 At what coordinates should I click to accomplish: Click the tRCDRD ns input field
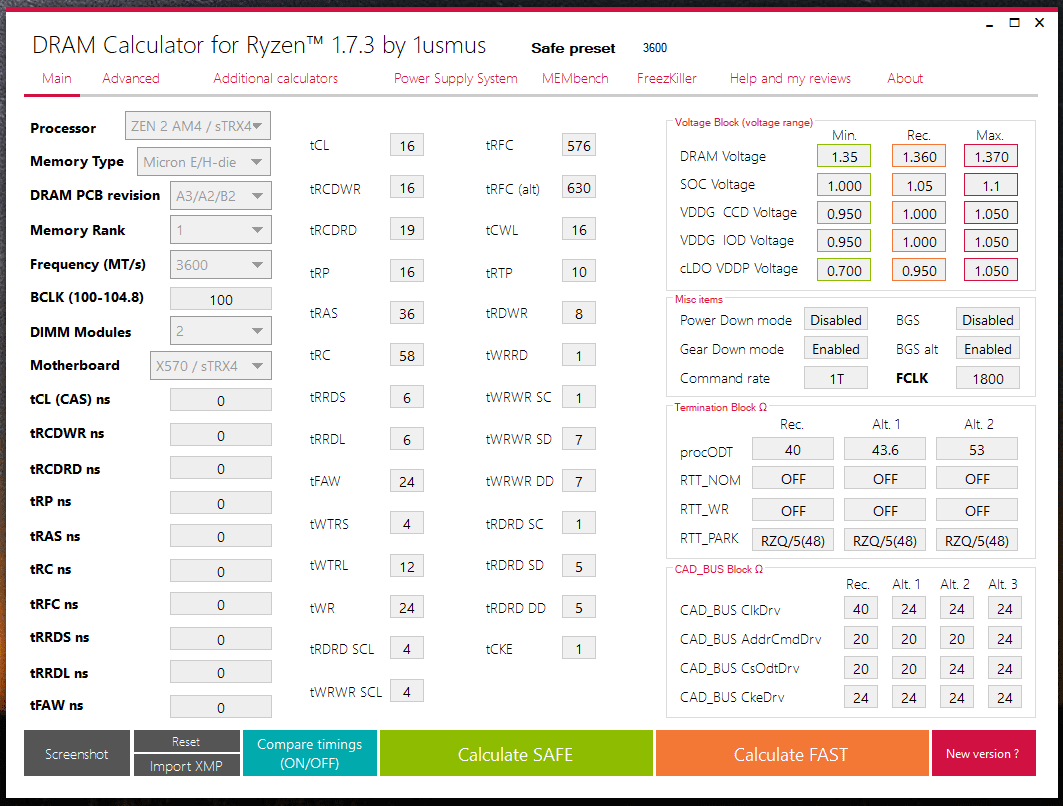tap(220, 468)
